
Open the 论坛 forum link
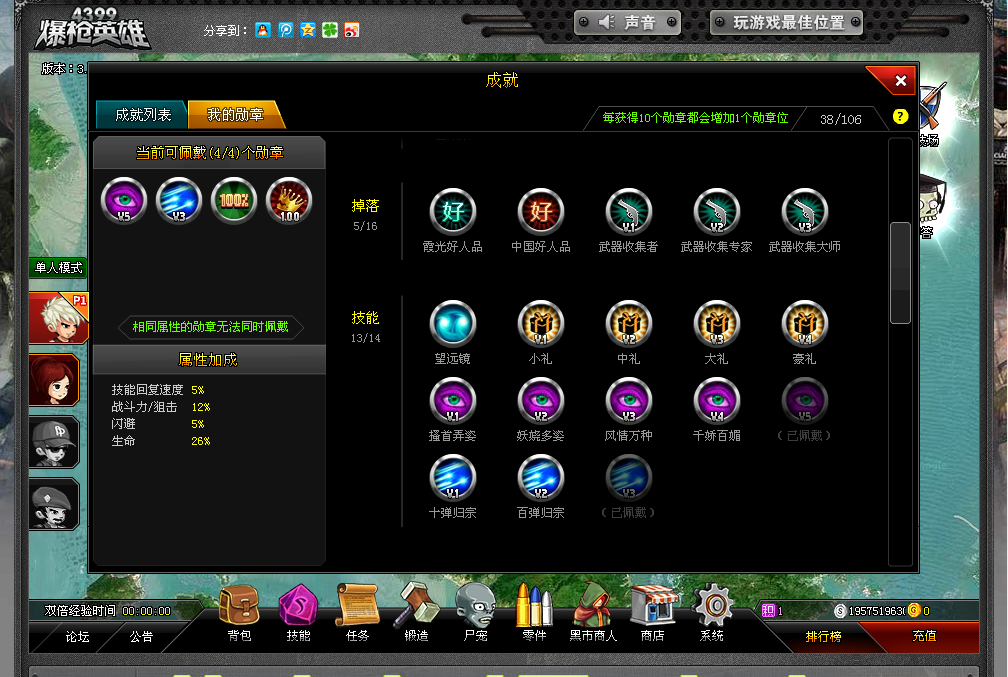77,636
